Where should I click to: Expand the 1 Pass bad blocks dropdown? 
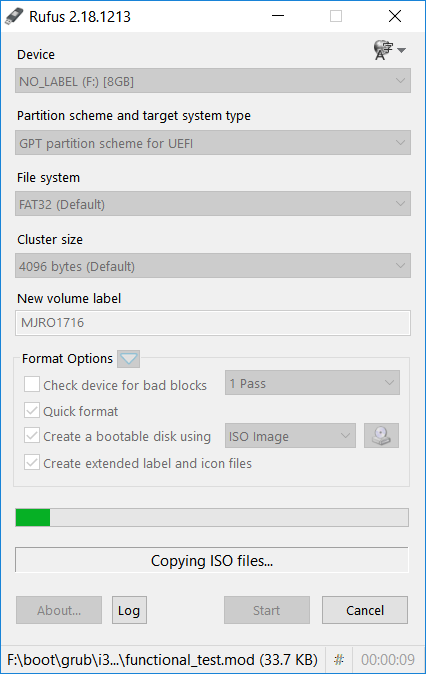(312, 383)
